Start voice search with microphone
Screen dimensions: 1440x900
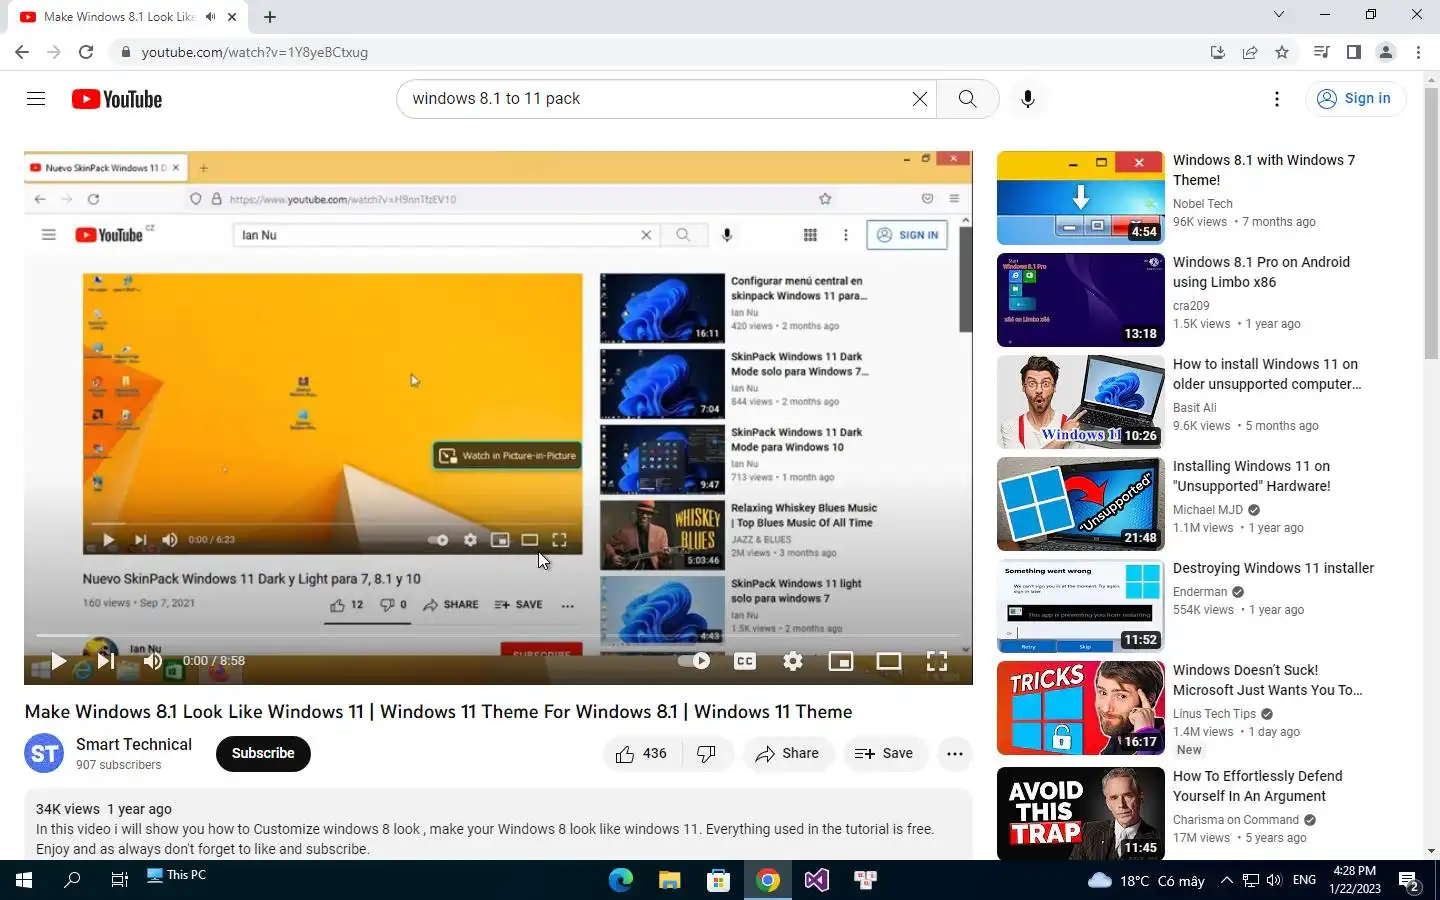(1027, 99)
